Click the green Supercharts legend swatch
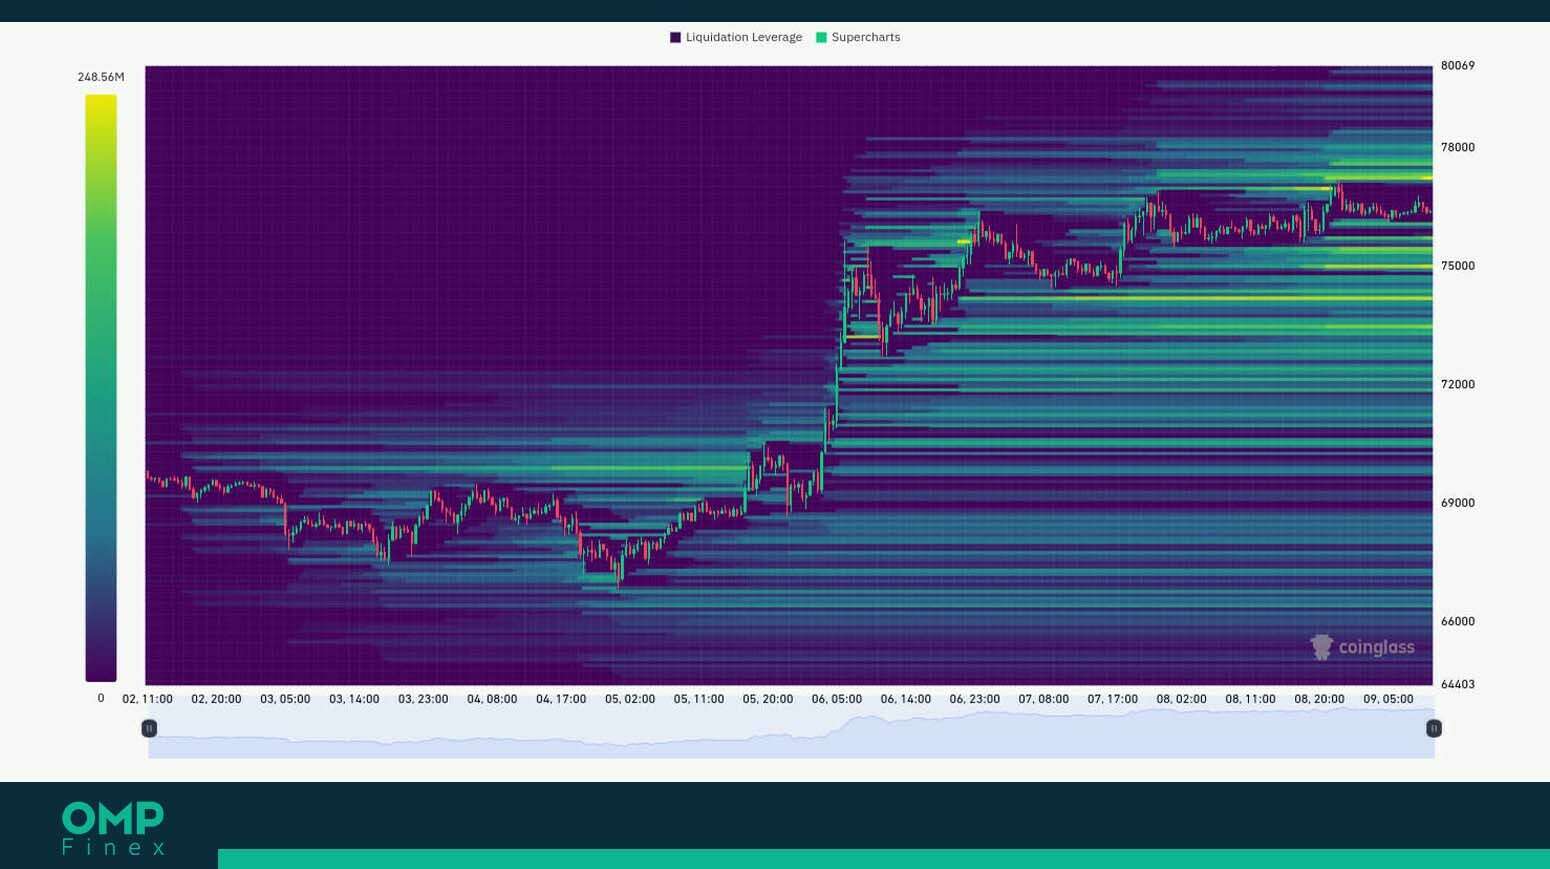The height and width of the screenshot is (869, 1550). 821,37
